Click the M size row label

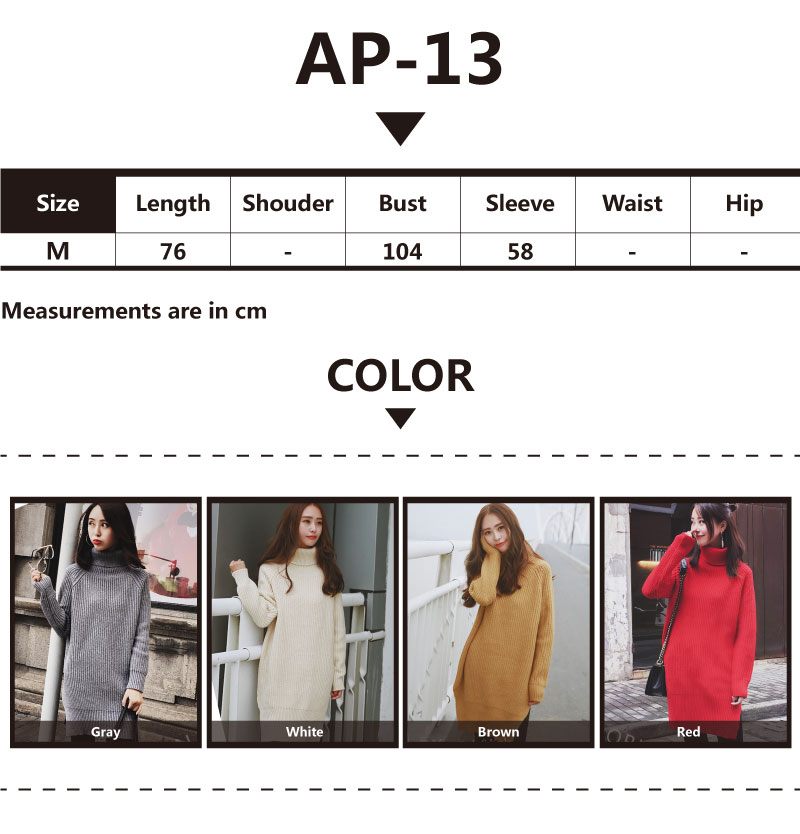click(x=58, y=251)
